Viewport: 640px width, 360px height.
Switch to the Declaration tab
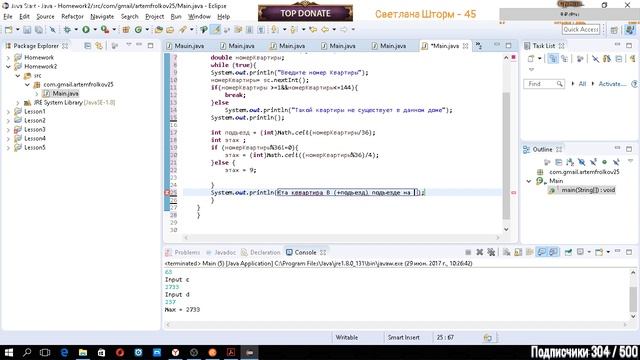261,253
